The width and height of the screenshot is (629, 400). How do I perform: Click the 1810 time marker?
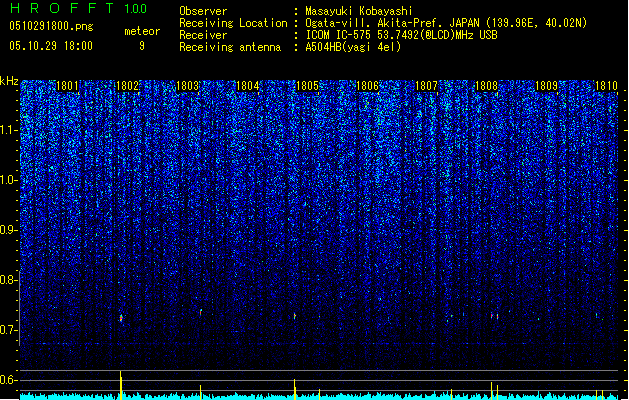[x=606, y=86]
